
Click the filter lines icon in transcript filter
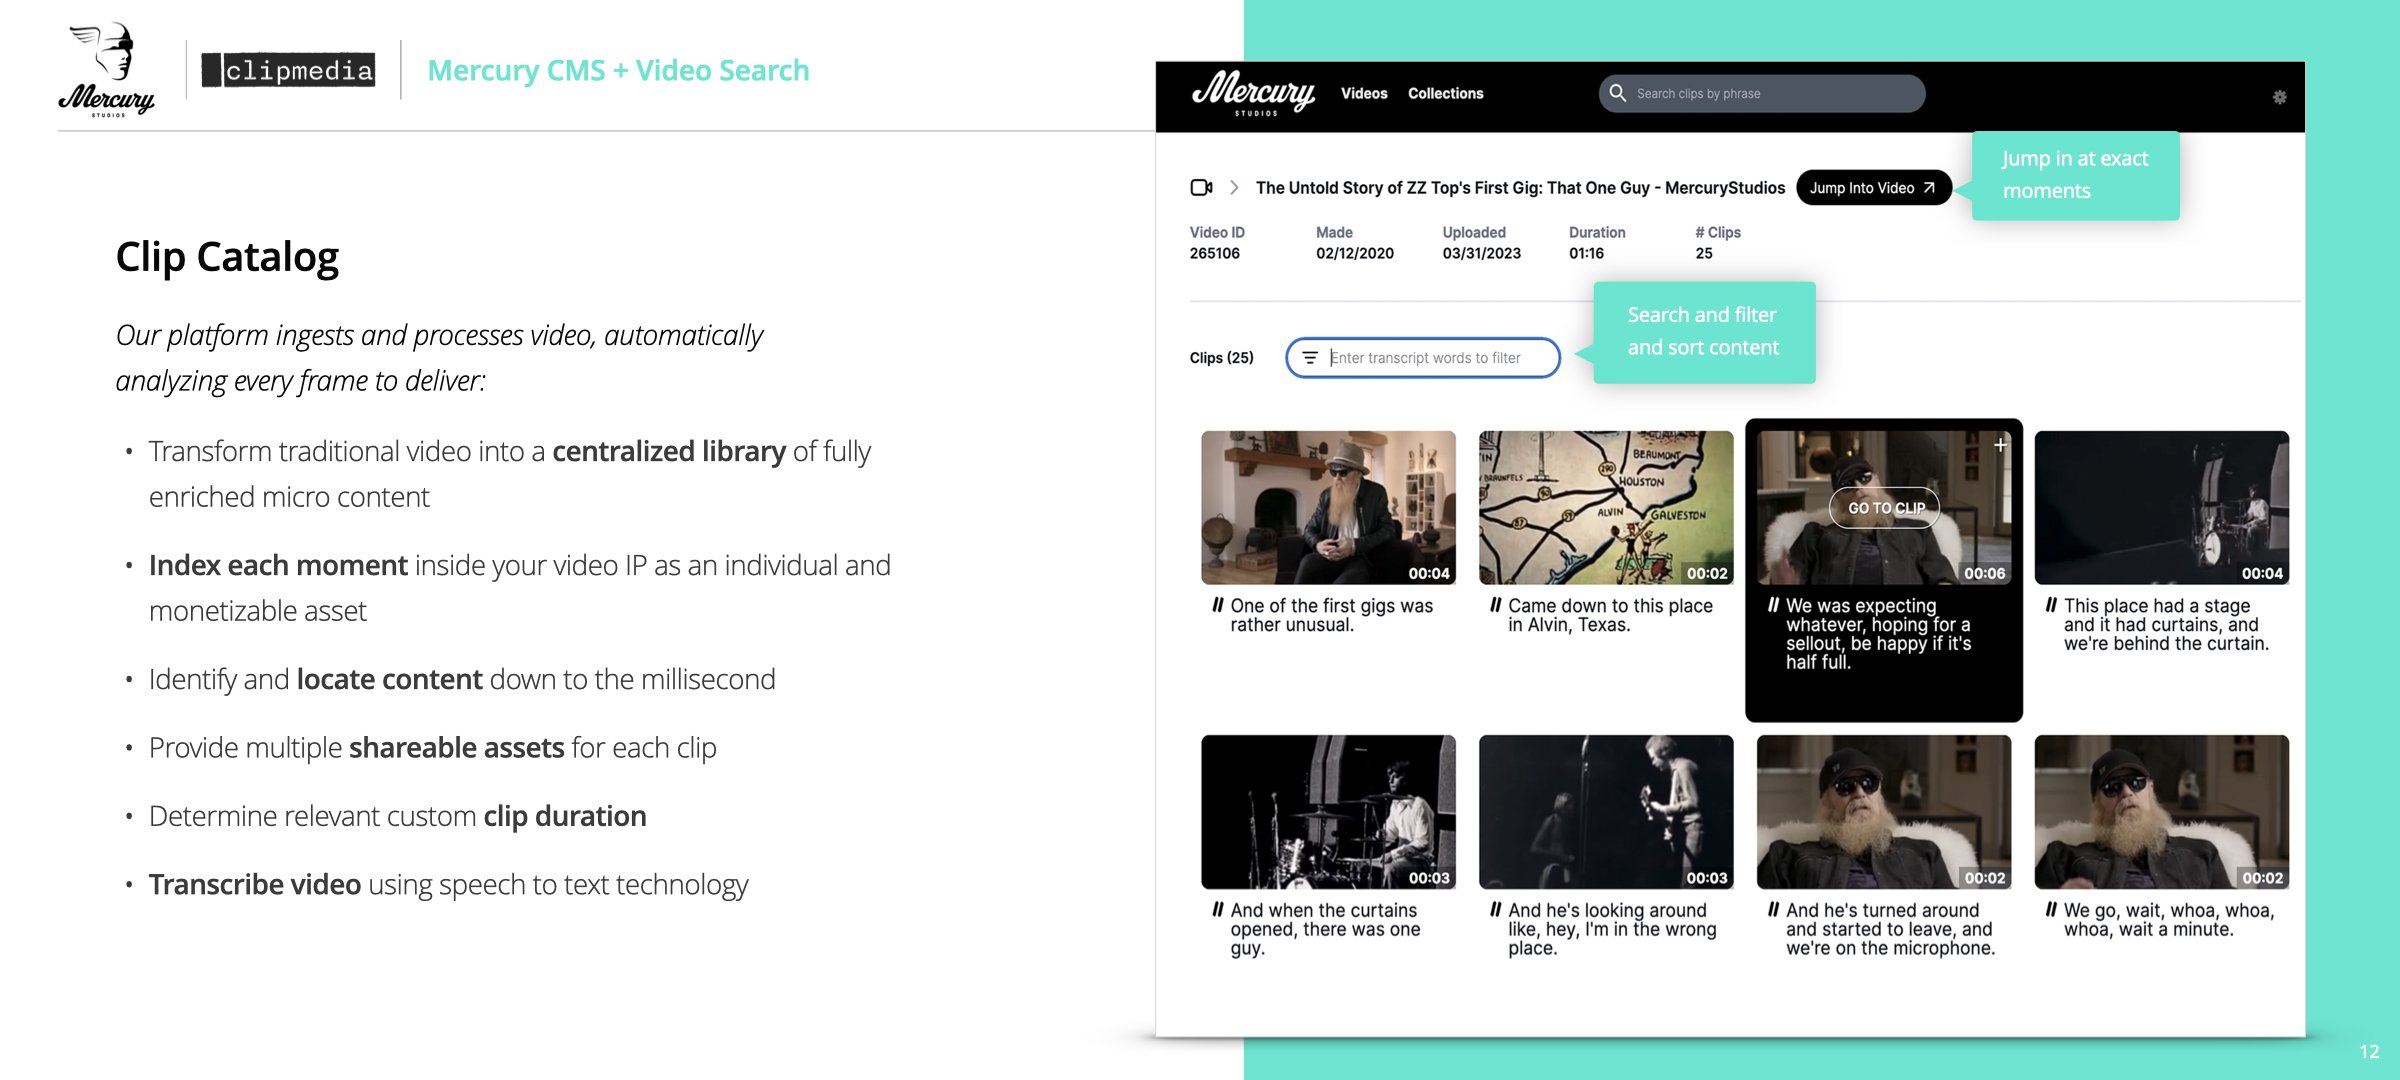click(1310, 358)
